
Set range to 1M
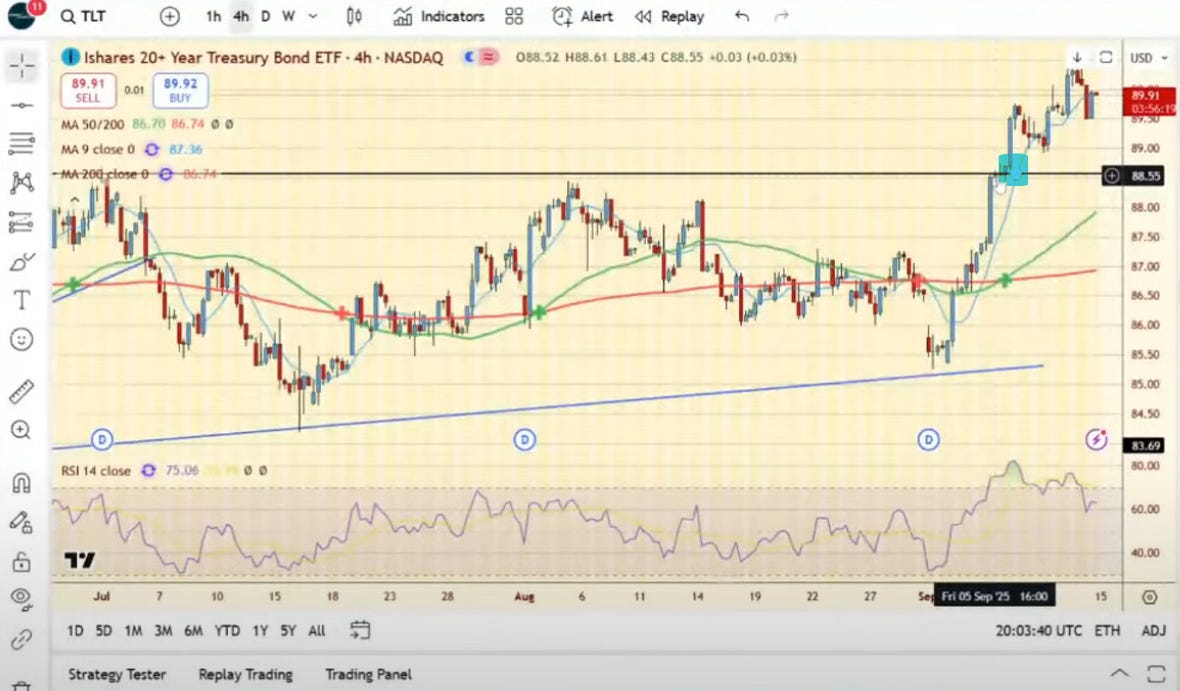click(x=133, y=631)
